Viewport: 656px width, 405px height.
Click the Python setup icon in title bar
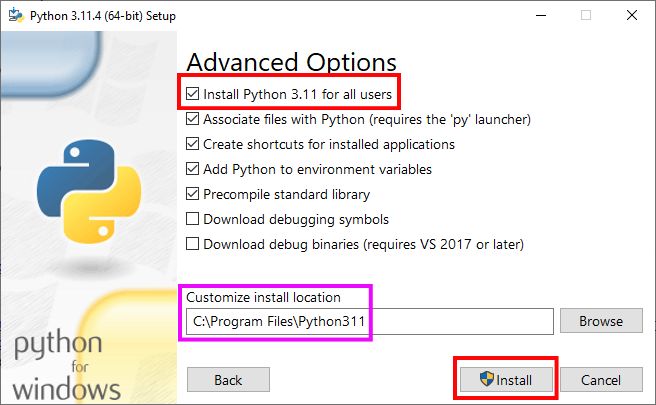pyautogui.click(x=13, y=14)
